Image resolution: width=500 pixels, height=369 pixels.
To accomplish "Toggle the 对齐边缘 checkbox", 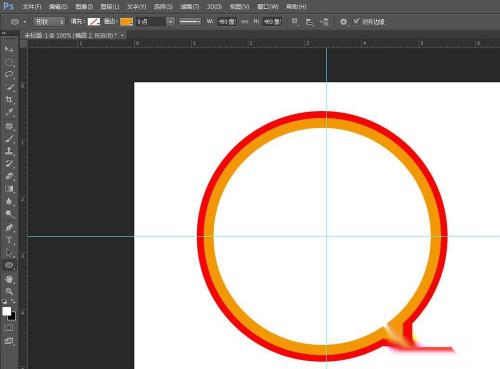I will (356, 21).
